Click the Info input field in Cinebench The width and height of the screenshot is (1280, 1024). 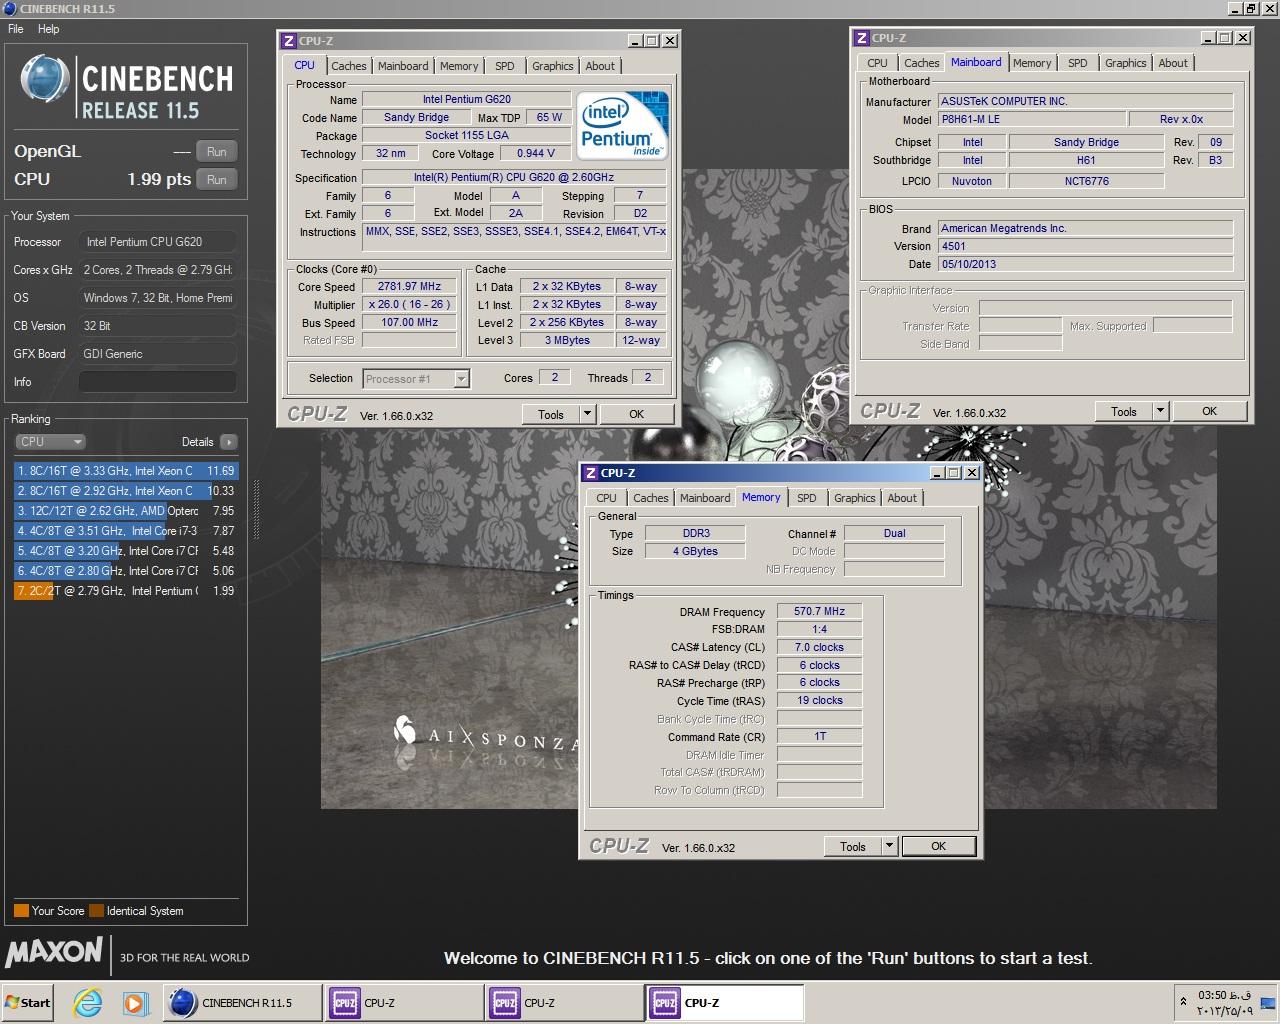pos(157,382)
